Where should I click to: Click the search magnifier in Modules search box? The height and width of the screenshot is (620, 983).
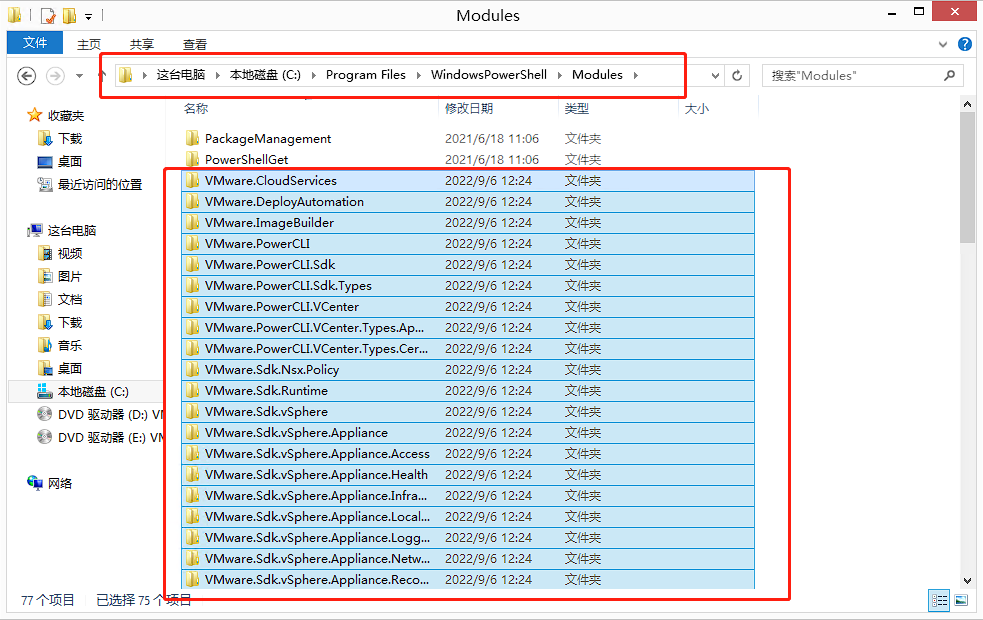948,75
